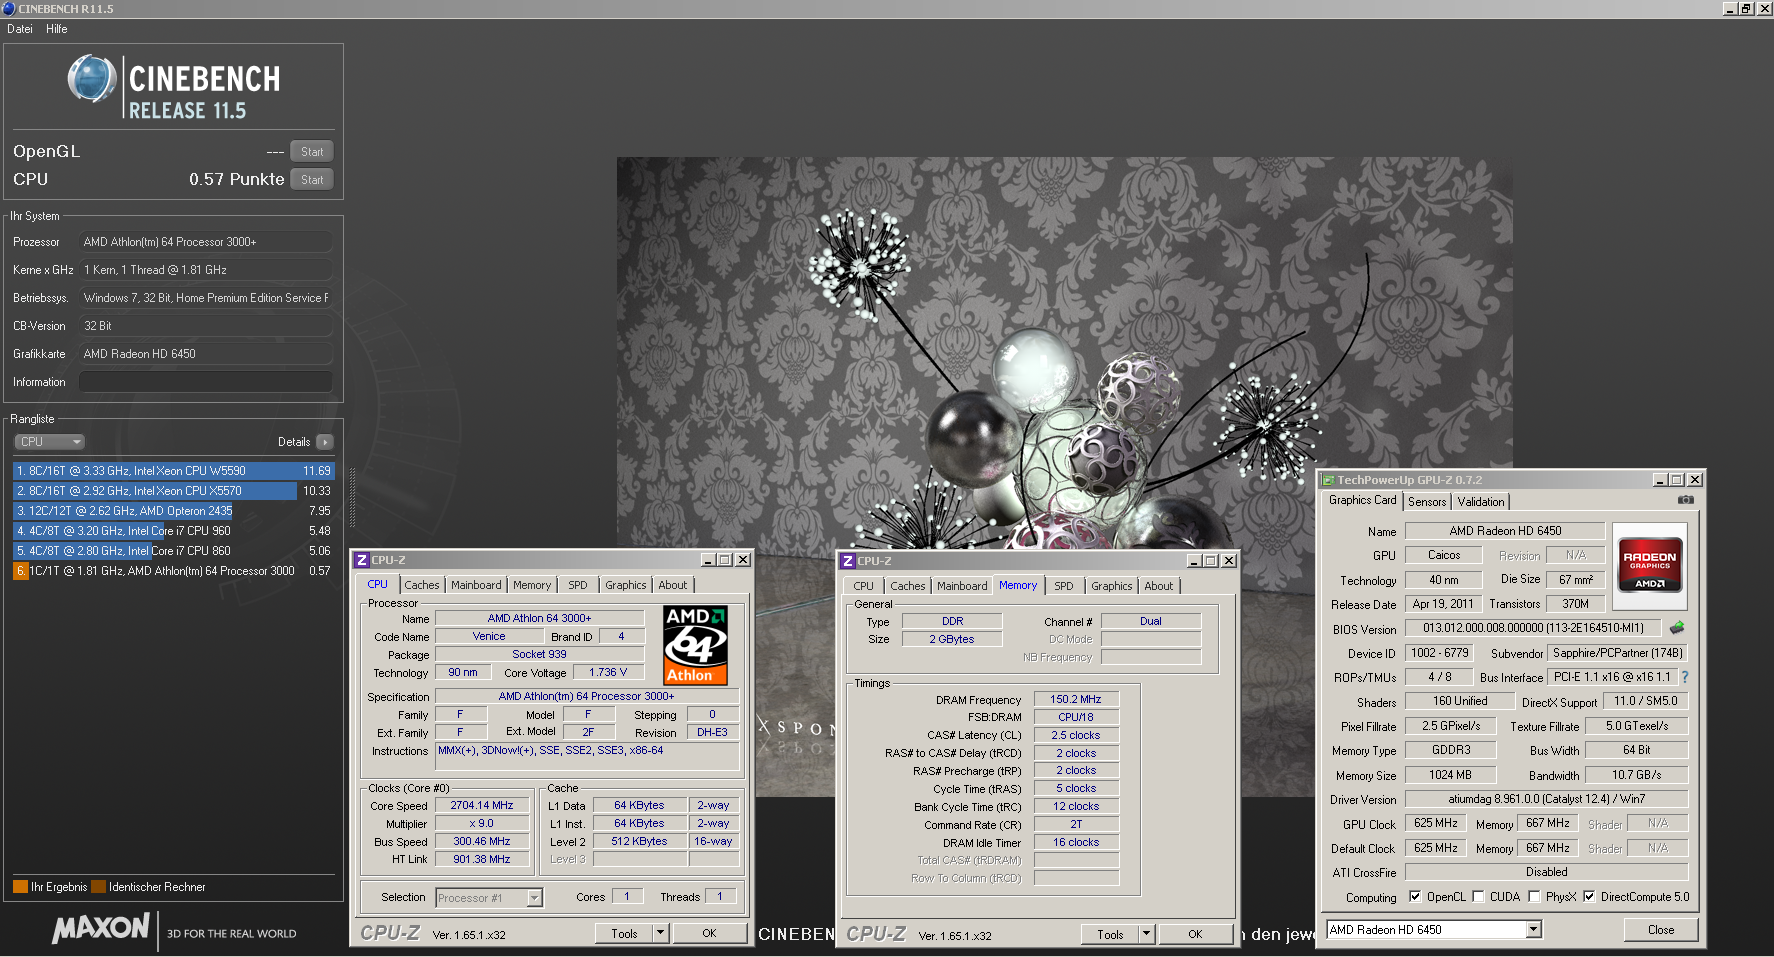1774x957 pixels.
Task: Select the AMD Athlon 64 3000 ranking row
Action: click(x=173, y=571)
